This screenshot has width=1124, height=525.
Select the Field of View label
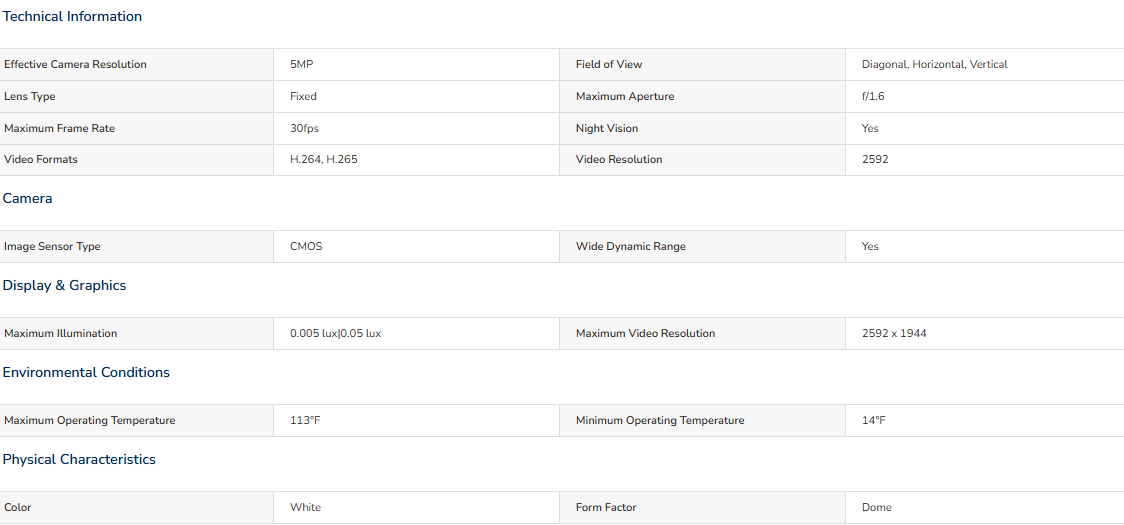(x=609, y=65)
